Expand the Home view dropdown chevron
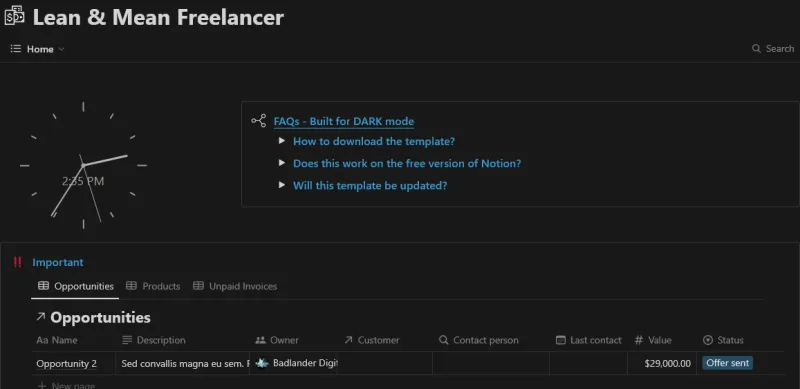The image size is (800, 389). point(61,49)
